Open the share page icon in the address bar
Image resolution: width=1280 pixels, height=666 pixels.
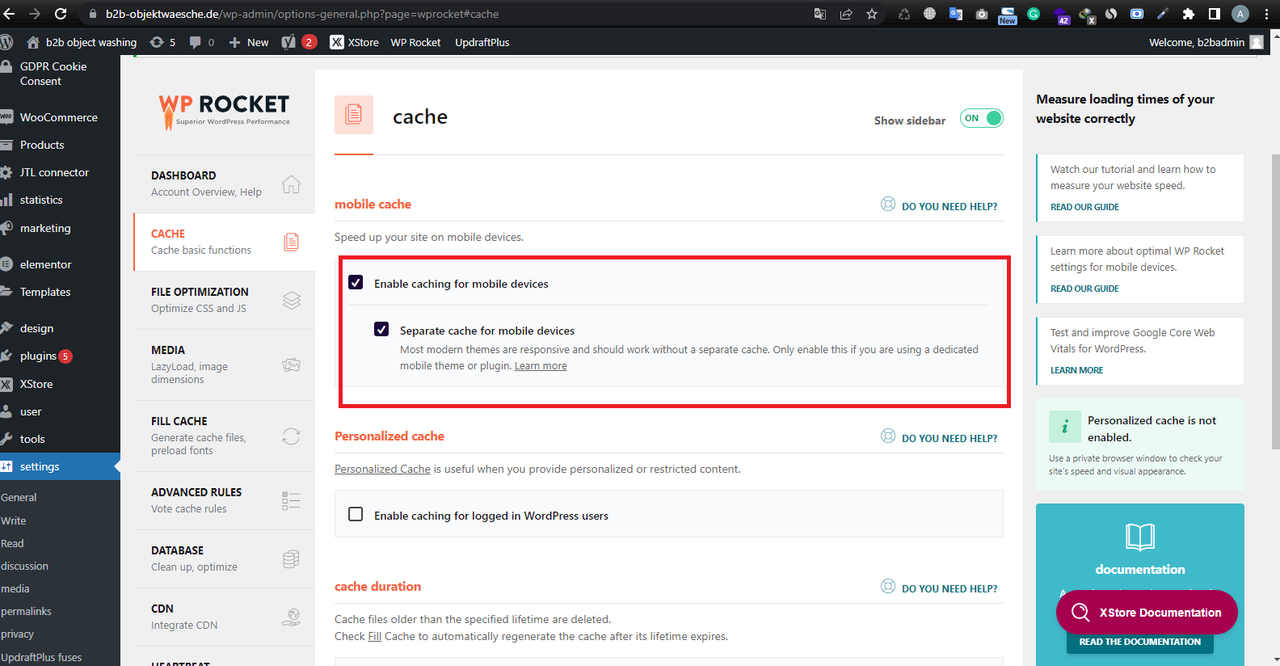click(846, 14)
